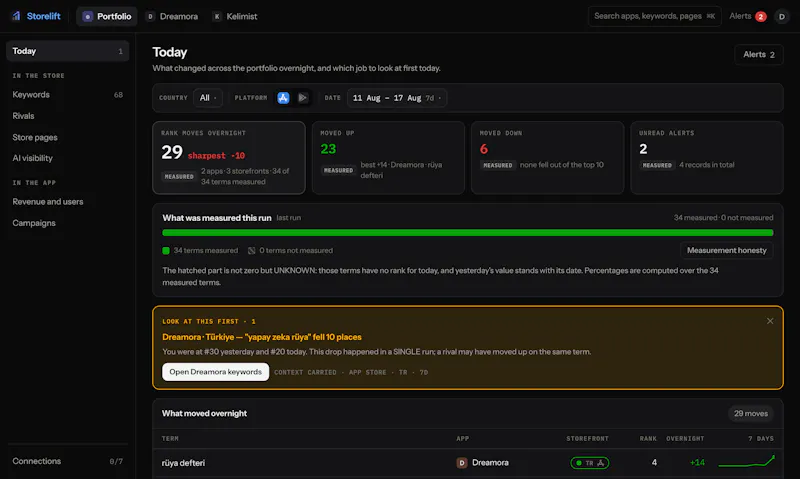Sort by the Rank column header
The width and height of the screenshot is (800, 479).
648,439
